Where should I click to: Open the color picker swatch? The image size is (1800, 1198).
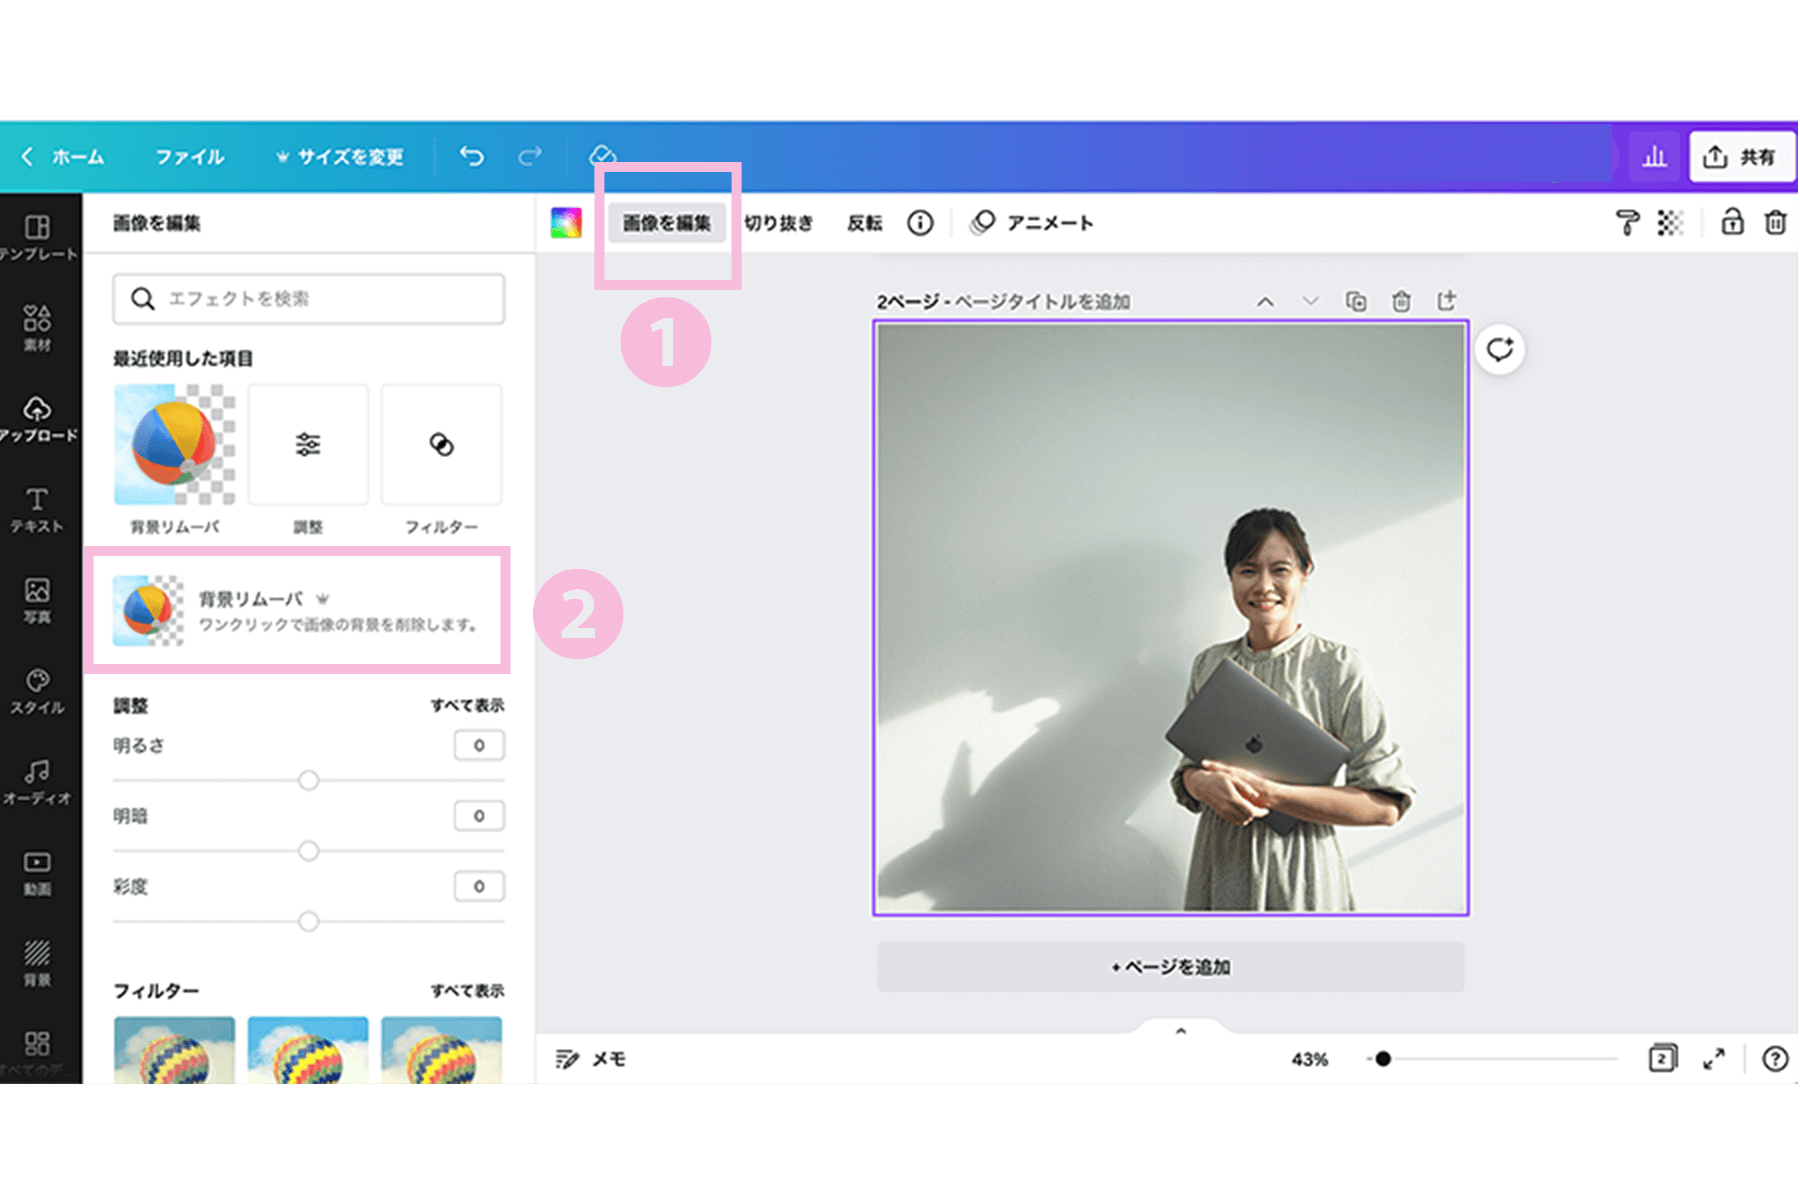click(x=566, y=223)
